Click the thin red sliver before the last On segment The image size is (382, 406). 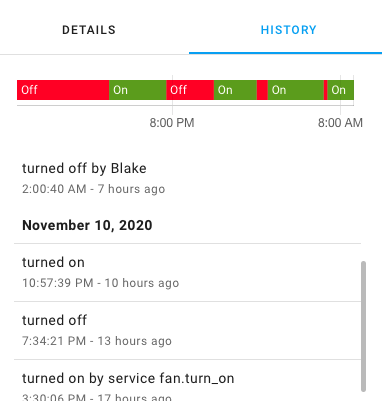point(326,90)
